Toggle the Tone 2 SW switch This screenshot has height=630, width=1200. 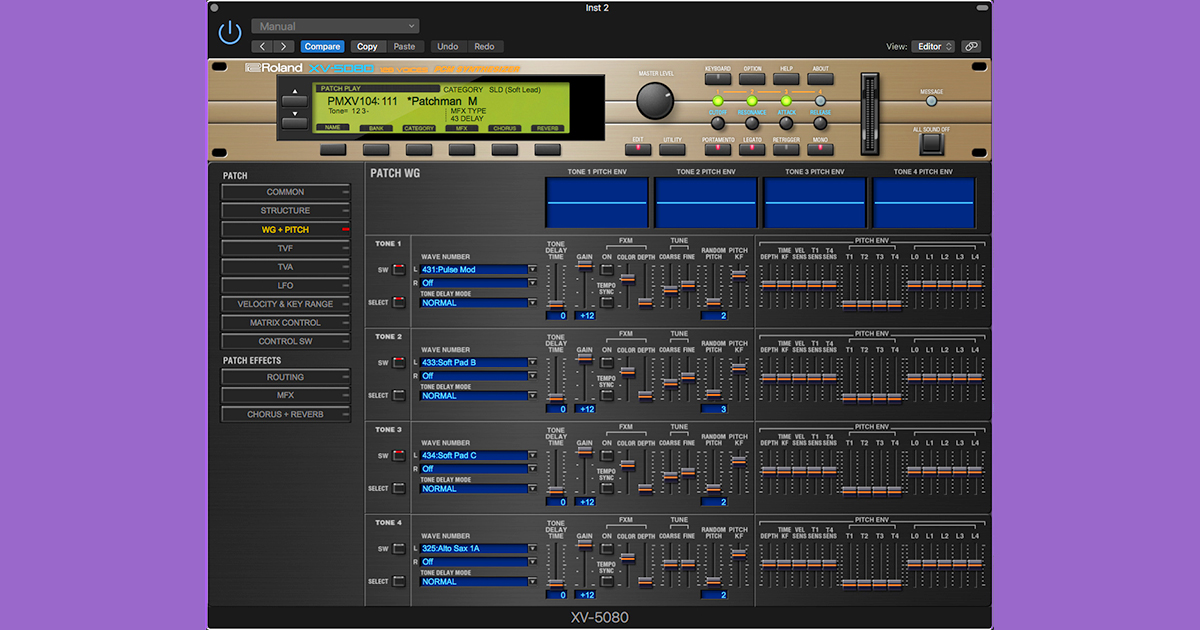tap(399, 363)
